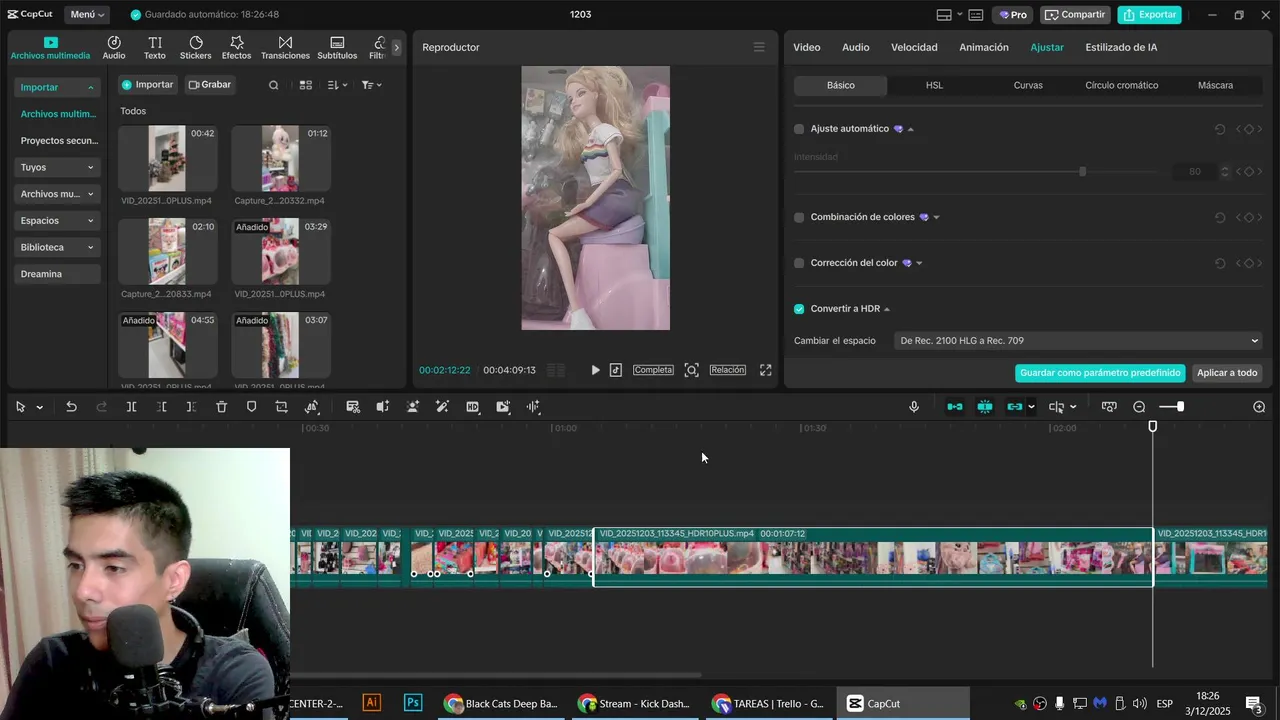Open the filter dropdown in media panel
The image size is (1280, 720).
click(x=371, y=85)
